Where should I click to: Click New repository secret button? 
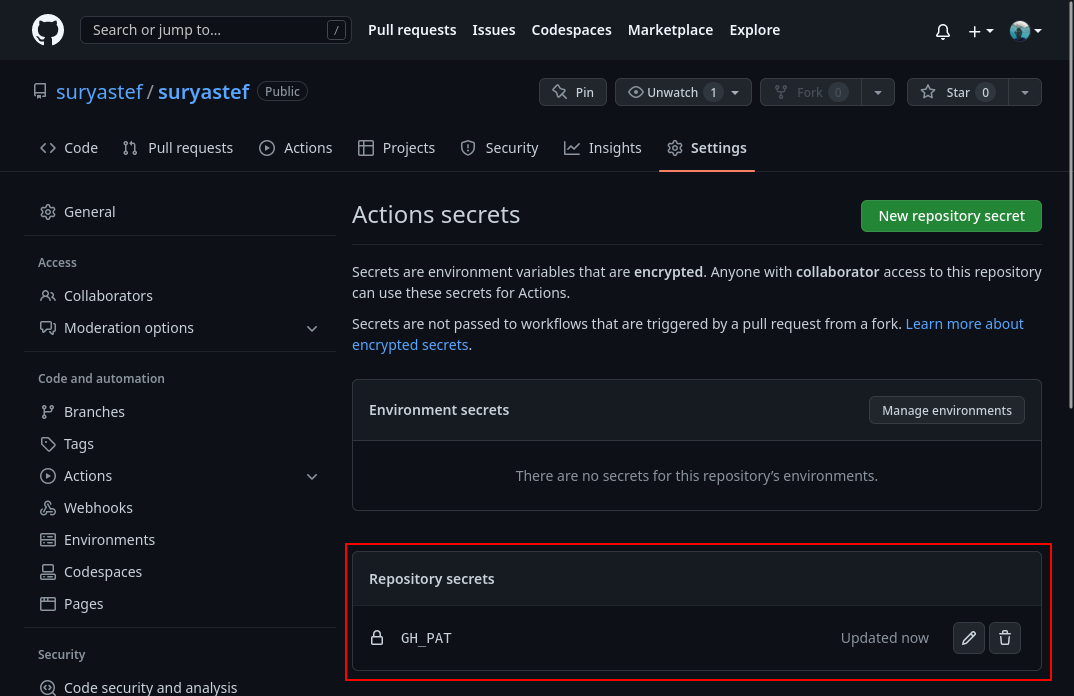[x=951, y=216]
